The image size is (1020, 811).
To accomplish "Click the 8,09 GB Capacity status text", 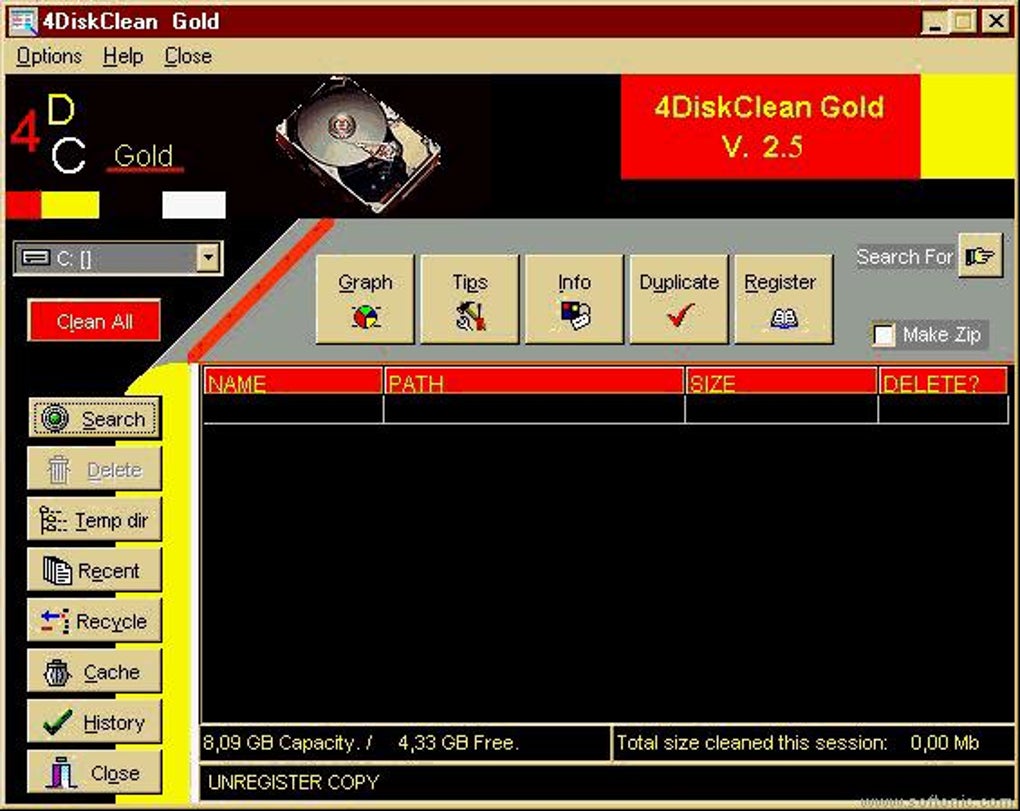I will point(288,743).
